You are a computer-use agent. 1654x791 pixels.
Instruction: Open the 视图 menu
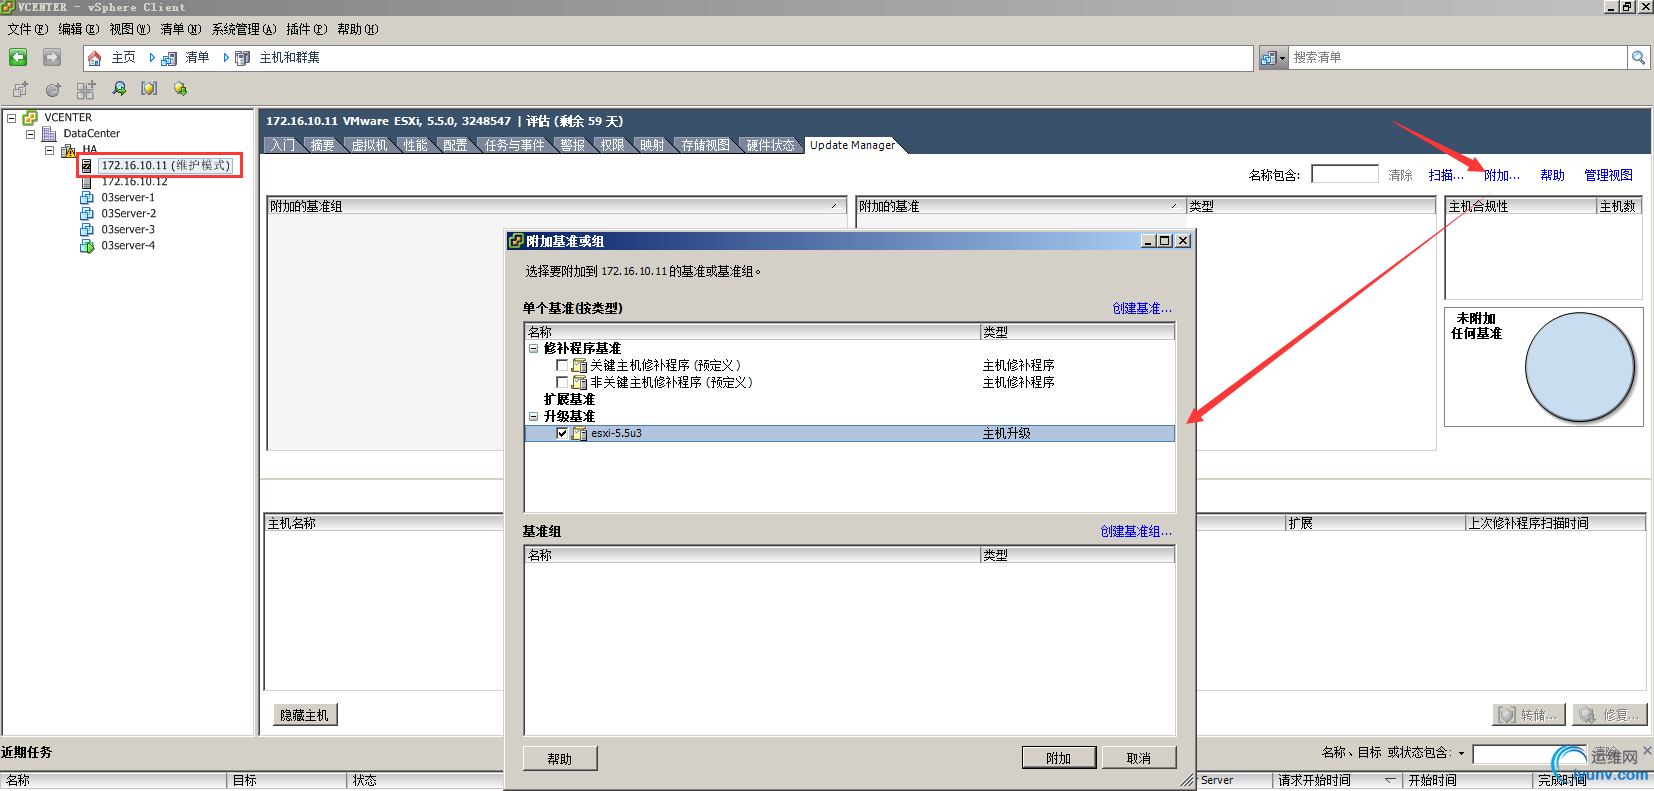(x=130, y=30)
